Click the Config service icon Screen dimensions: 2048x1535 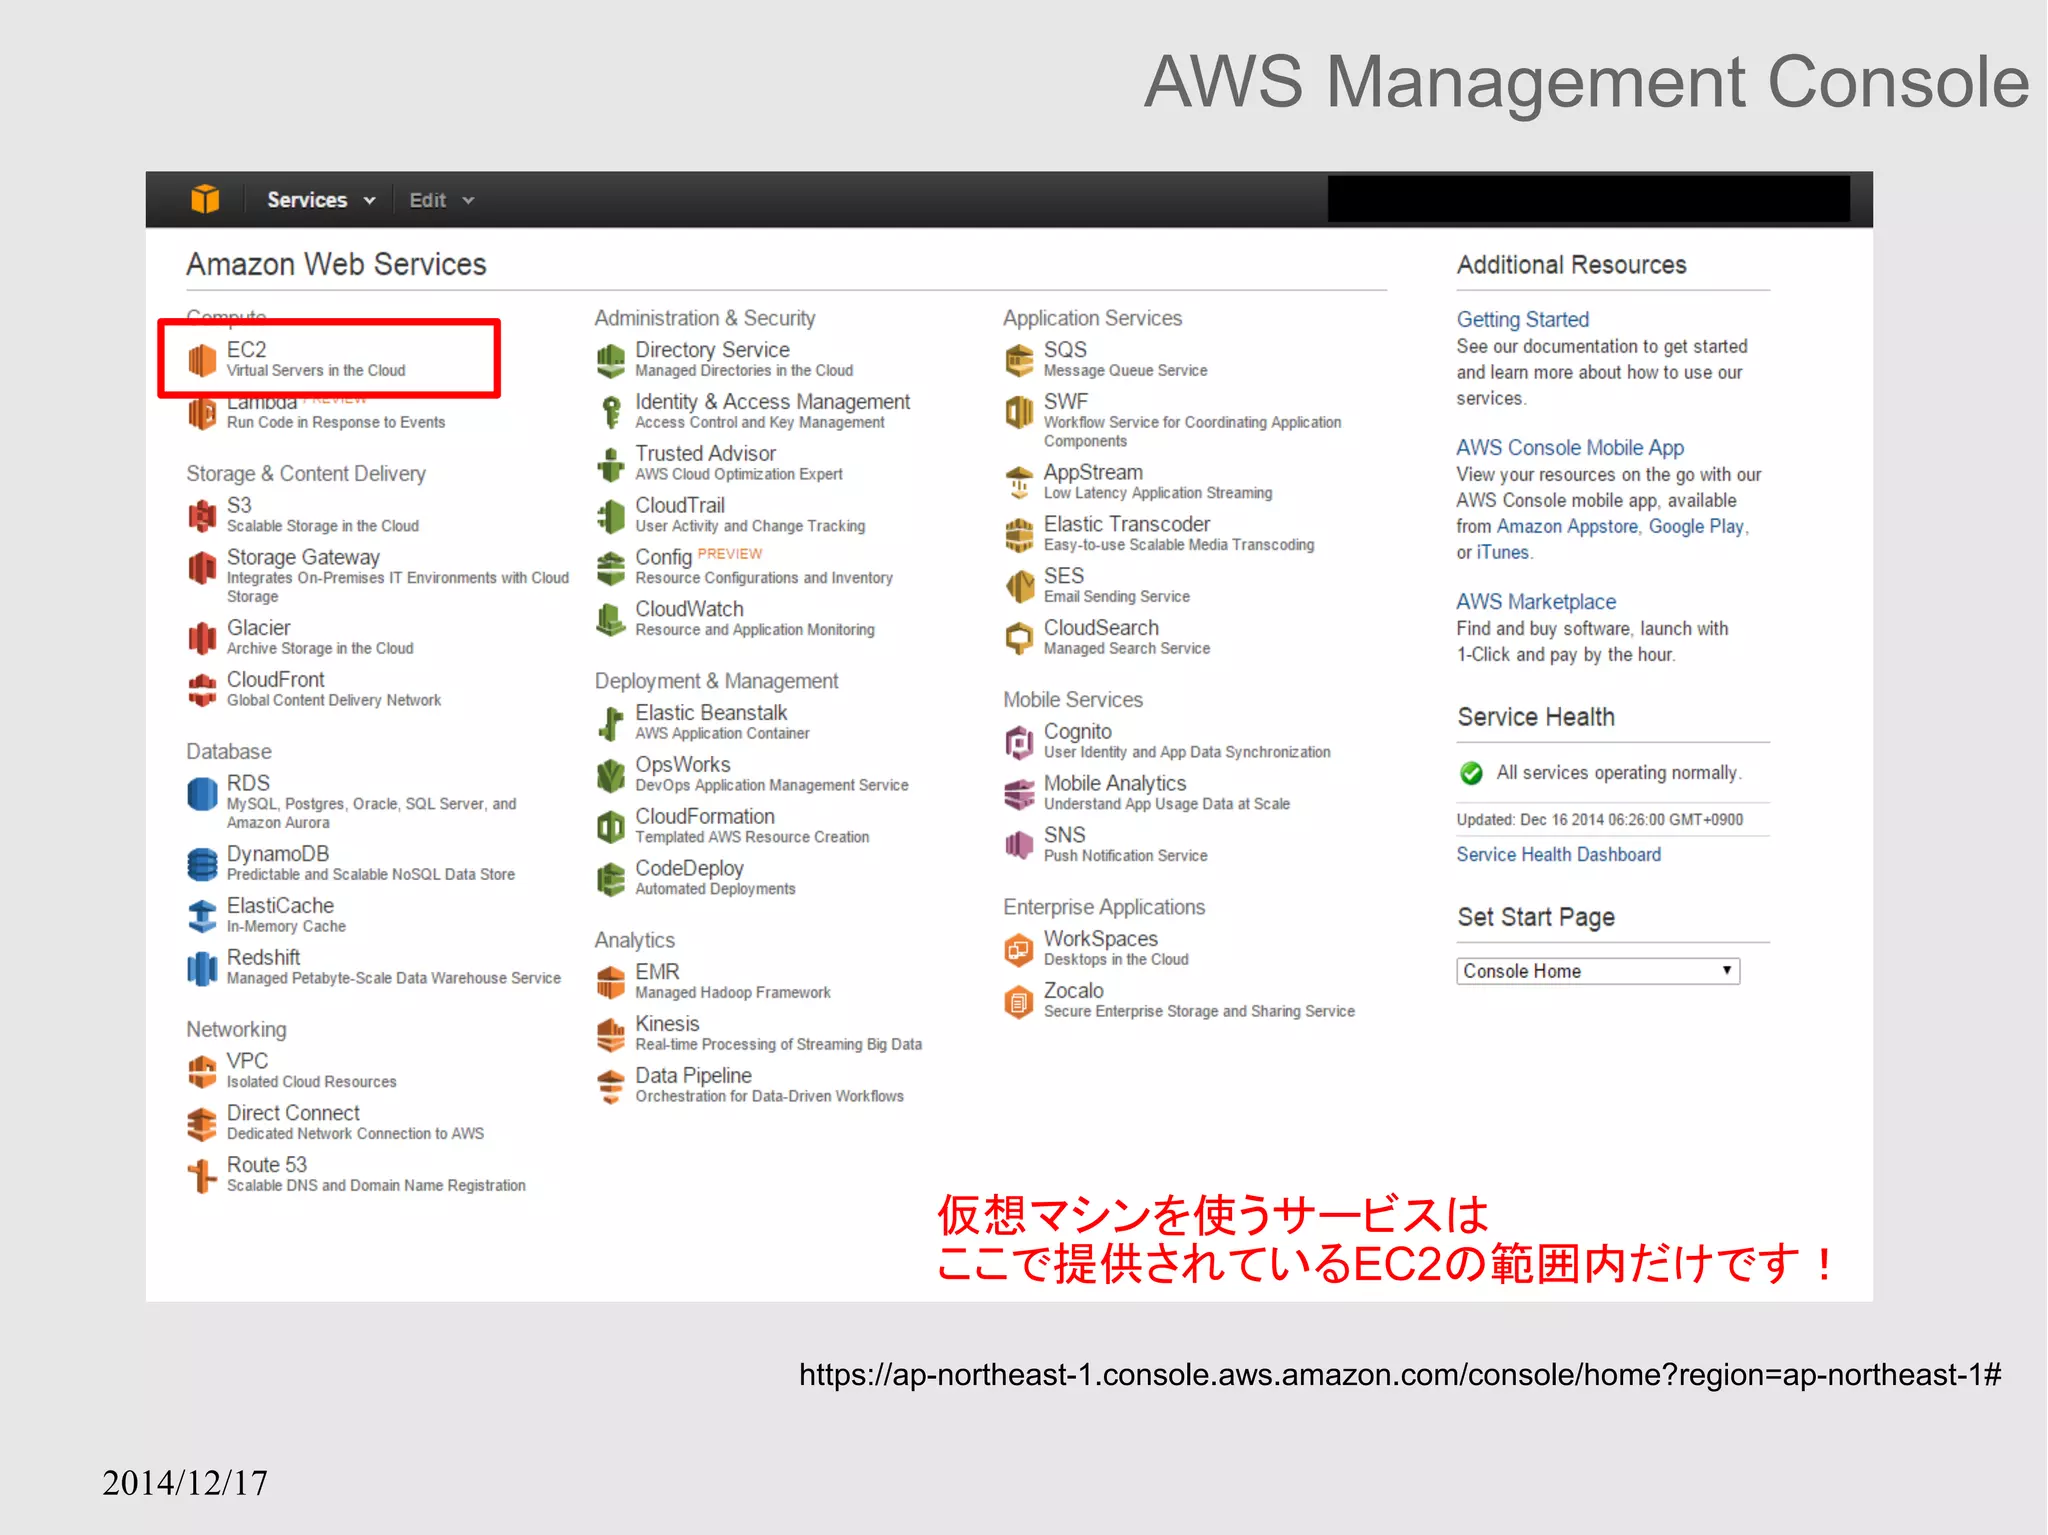click(x=611, y=568)
